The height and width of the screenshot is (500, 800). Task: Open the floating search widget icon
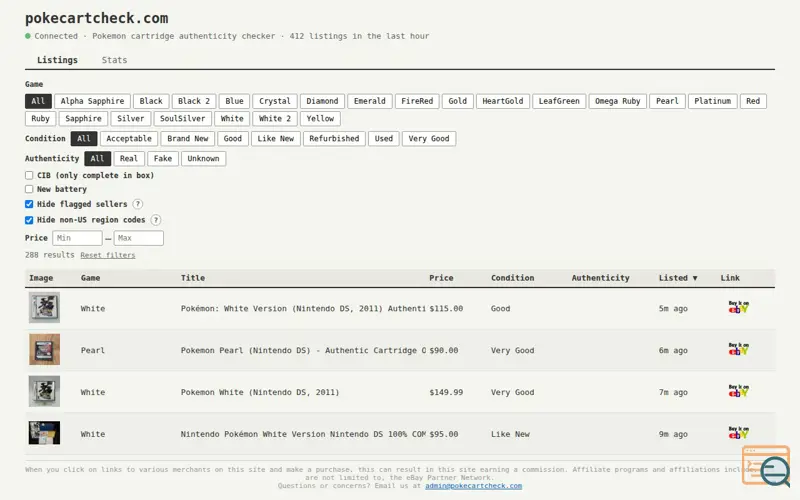coord(767,466)
